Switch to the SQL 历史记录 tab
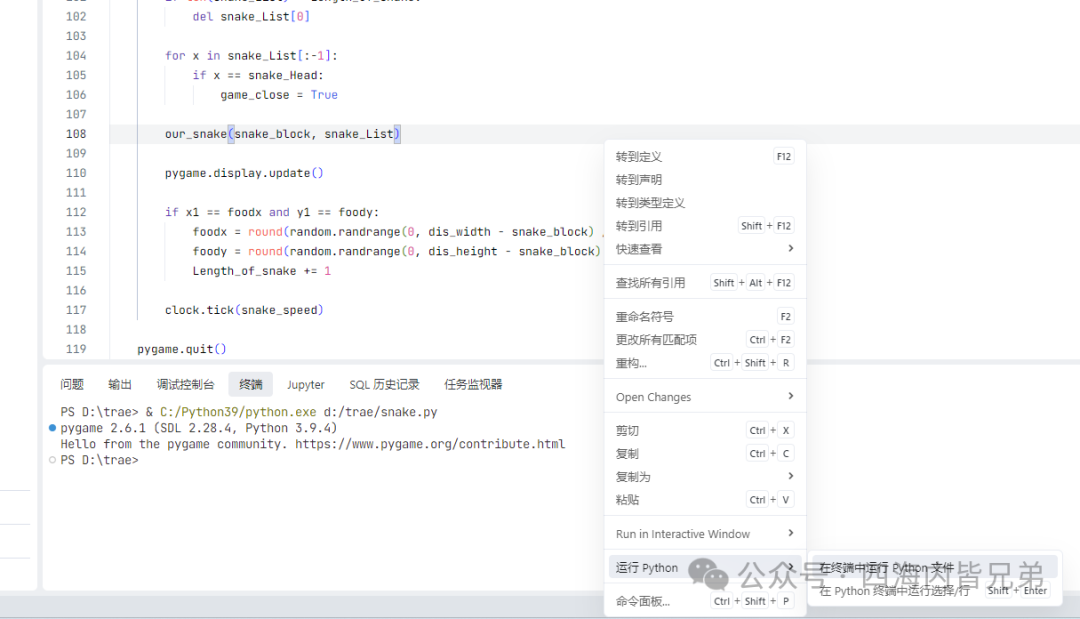The image size is (1080, 619). (384, 384)
